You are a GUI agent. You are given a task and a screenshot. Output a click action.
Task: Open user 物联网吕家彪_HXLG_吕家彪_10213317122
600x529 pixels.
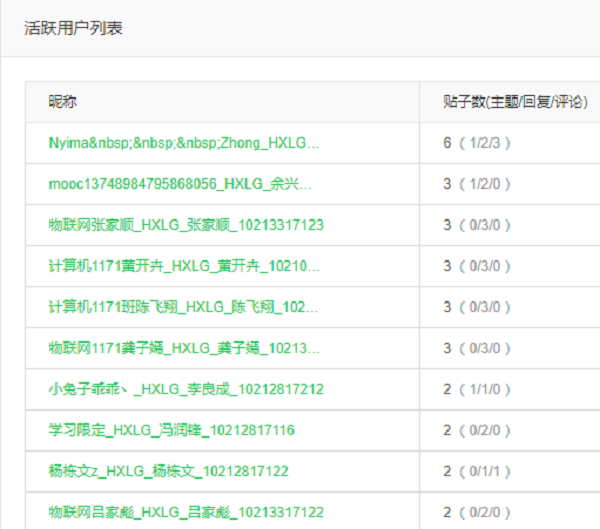tap(186, 512)
